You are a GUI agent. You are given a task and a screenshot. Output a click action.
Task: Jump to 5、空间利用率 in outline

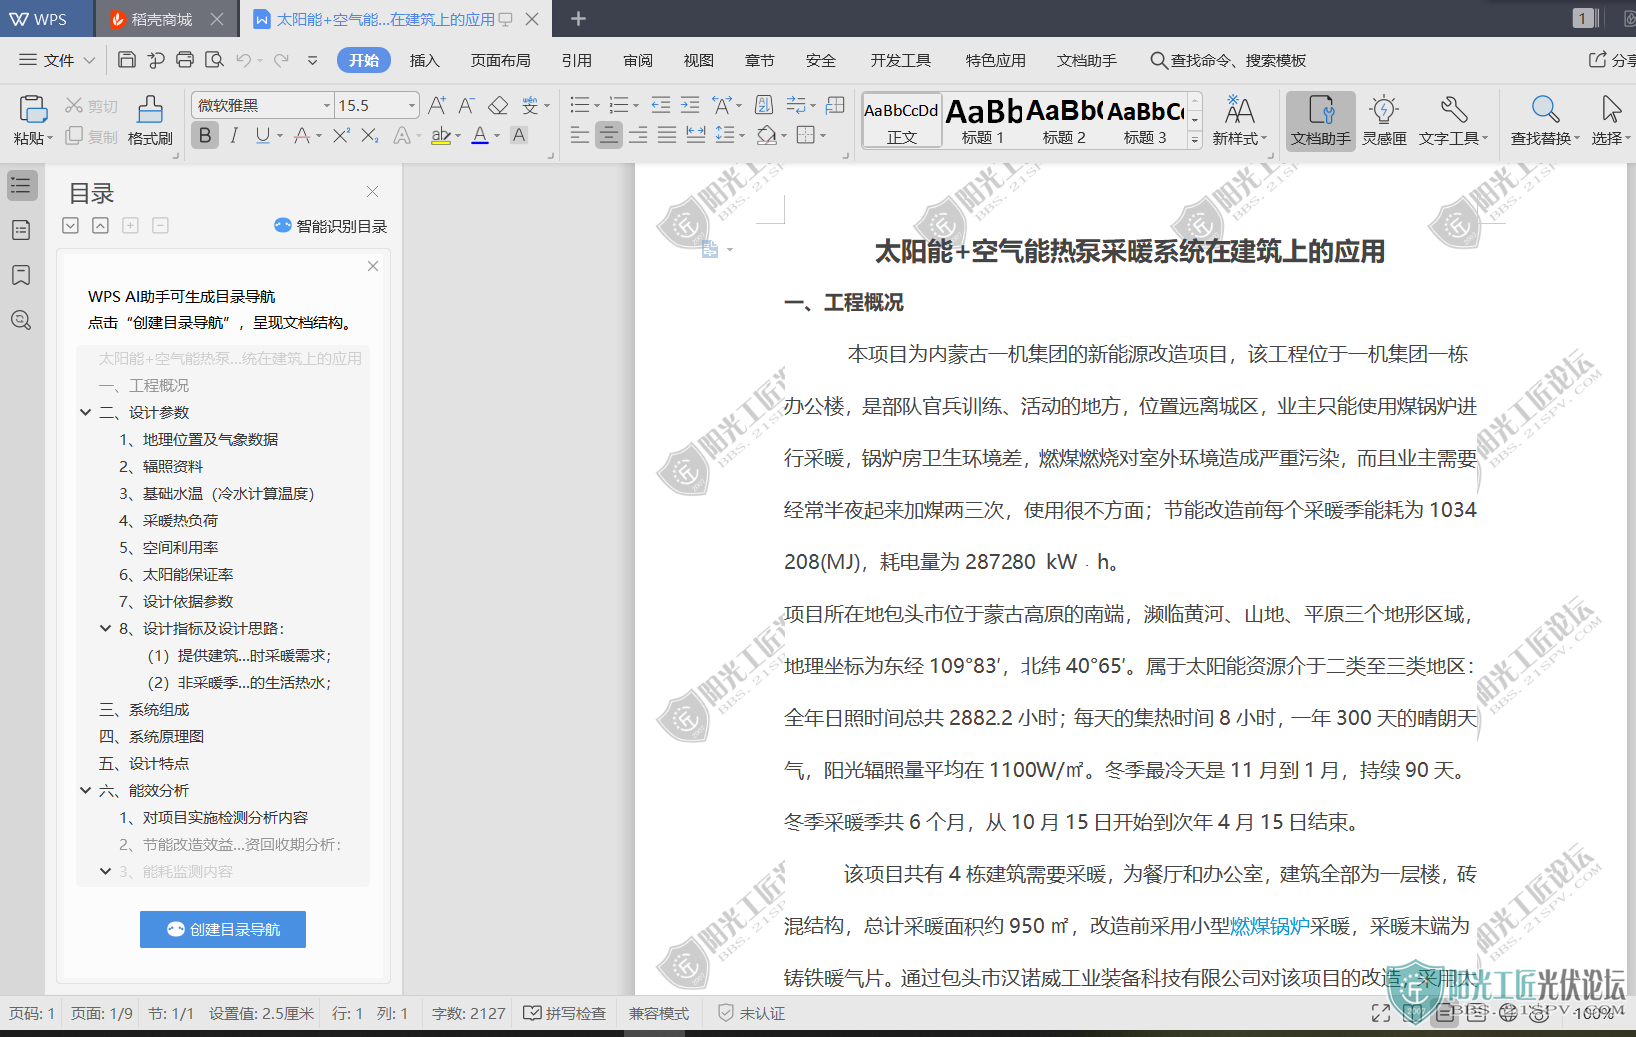pyautogui.click(x=168, y=547)
